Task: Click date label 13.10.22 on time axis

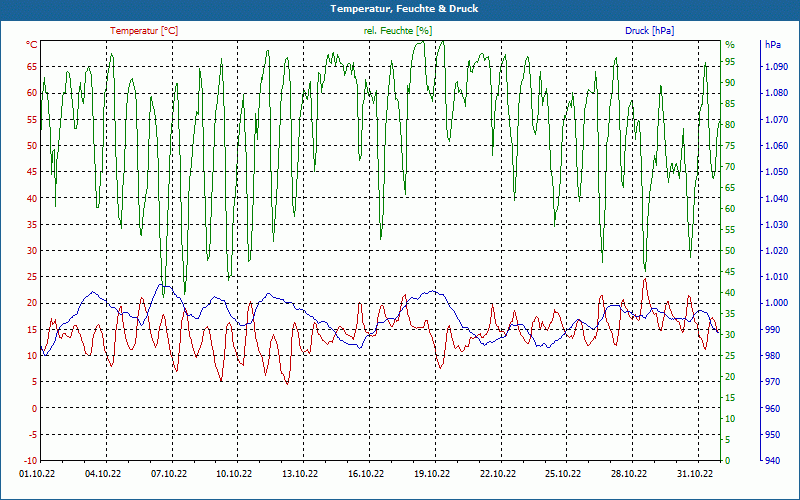Action: [300, 473]
